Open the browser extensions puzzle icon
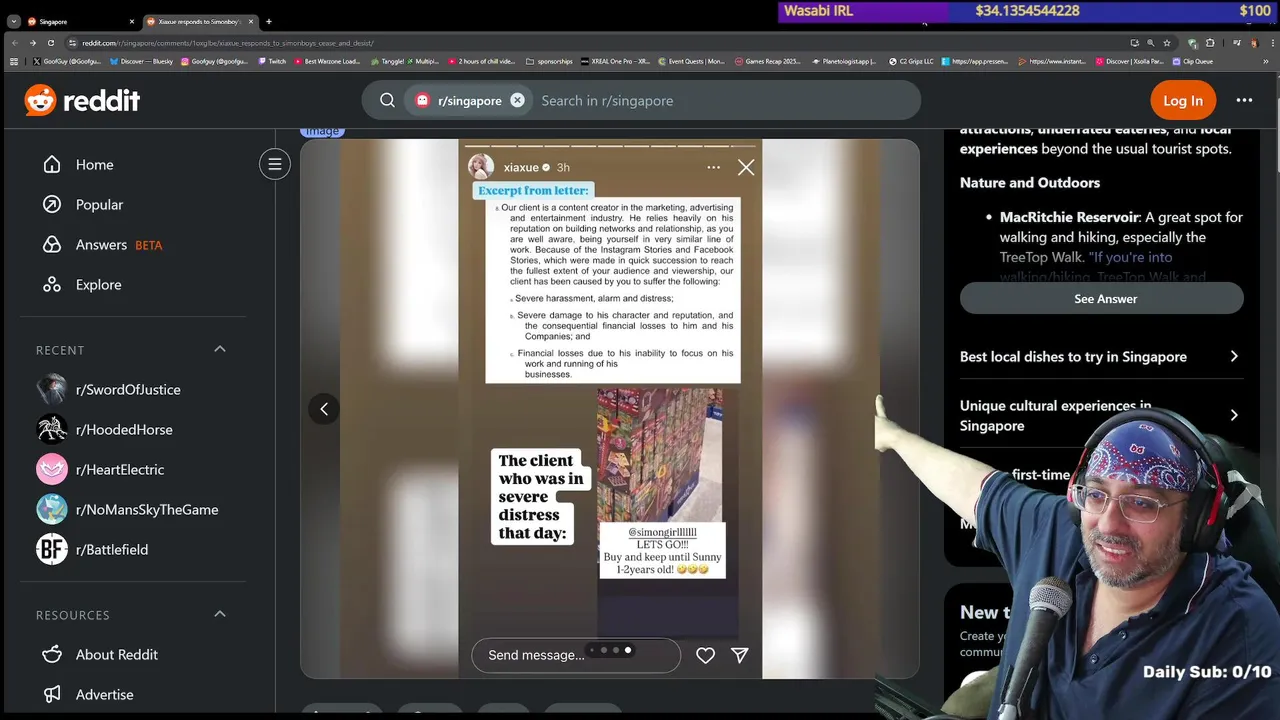This screenshot has width=1280, height=720. [1210, 43]
